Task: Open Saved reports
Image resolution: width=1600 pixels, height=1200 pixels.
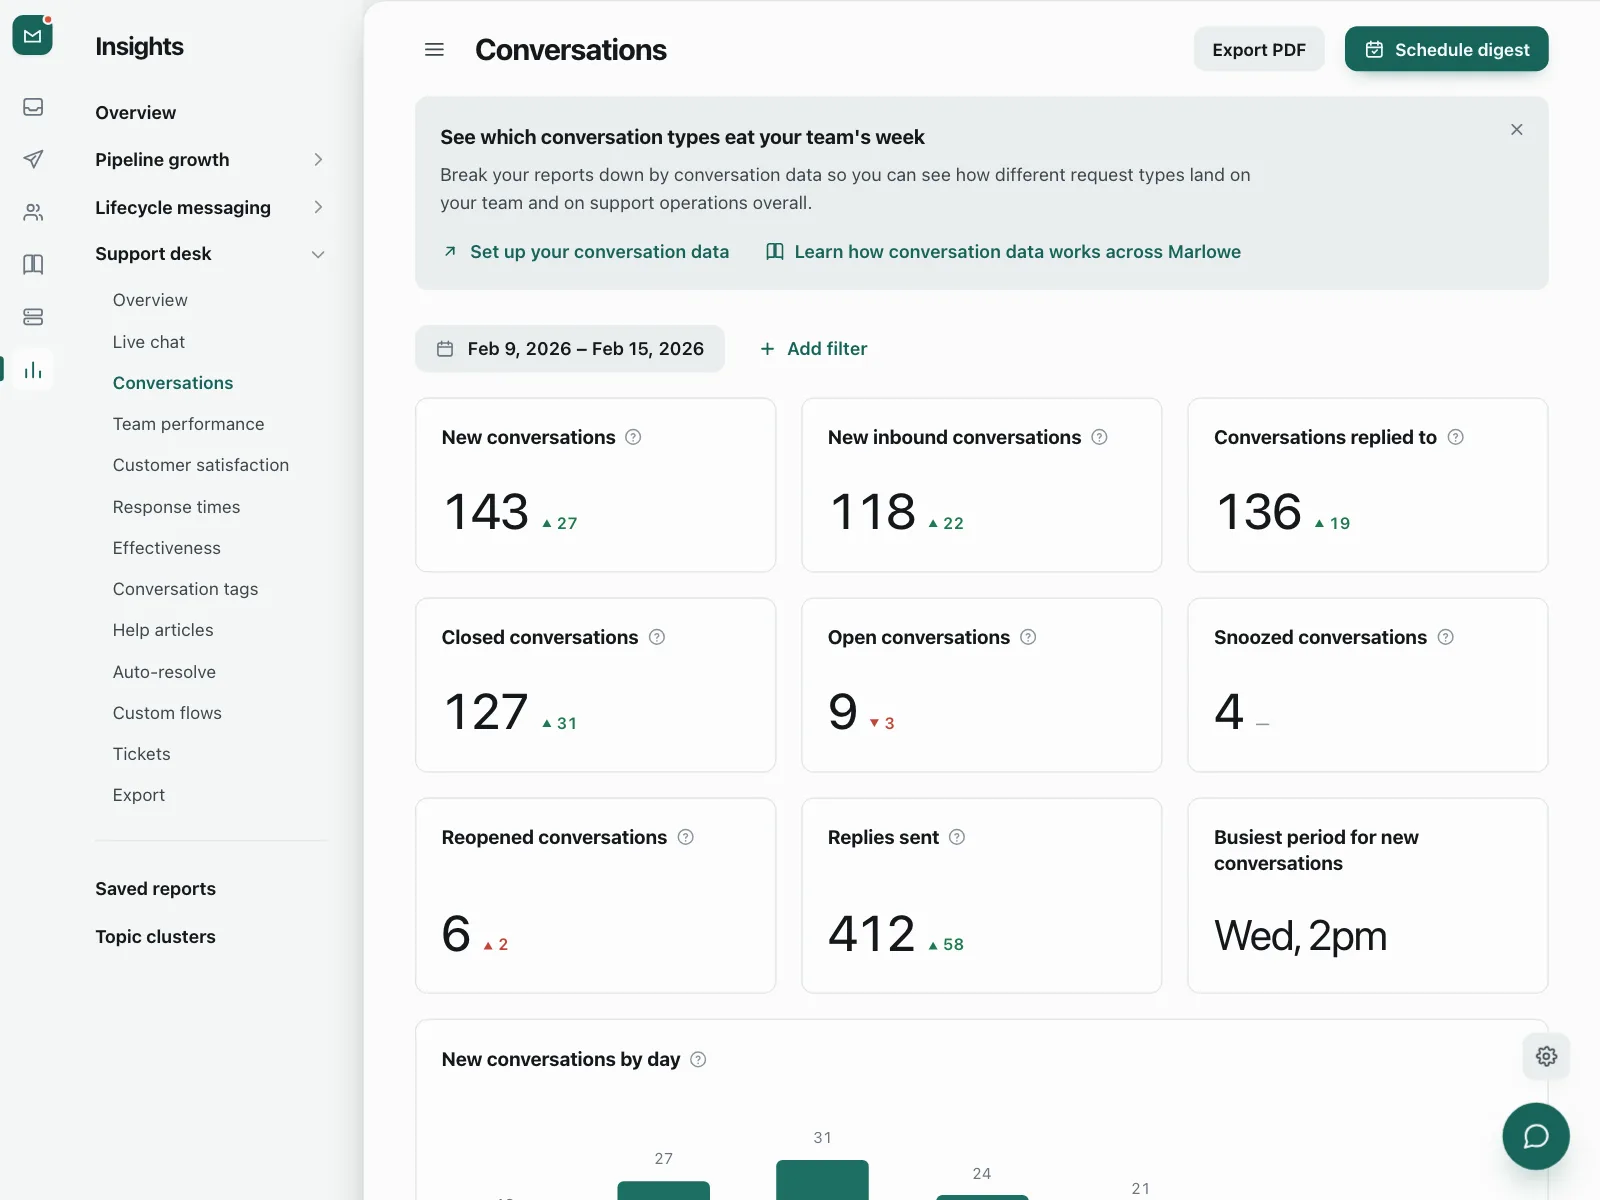Action: (156, 889)
